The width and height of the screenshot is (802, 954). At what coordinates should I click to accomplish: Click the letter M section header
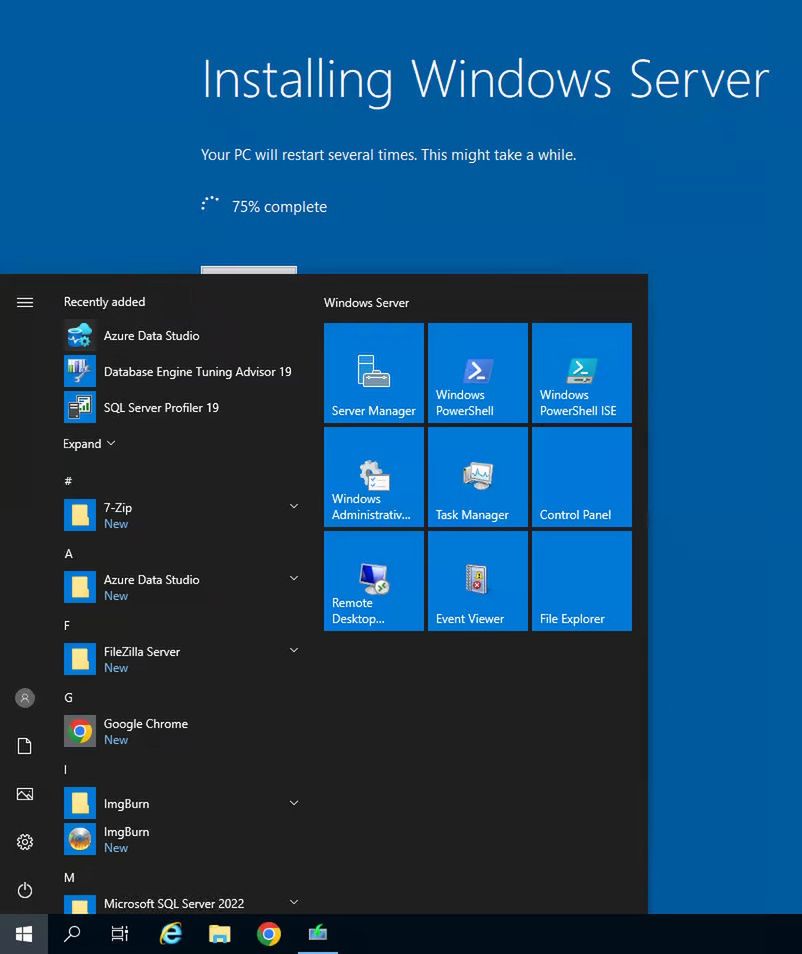(69, 878)
